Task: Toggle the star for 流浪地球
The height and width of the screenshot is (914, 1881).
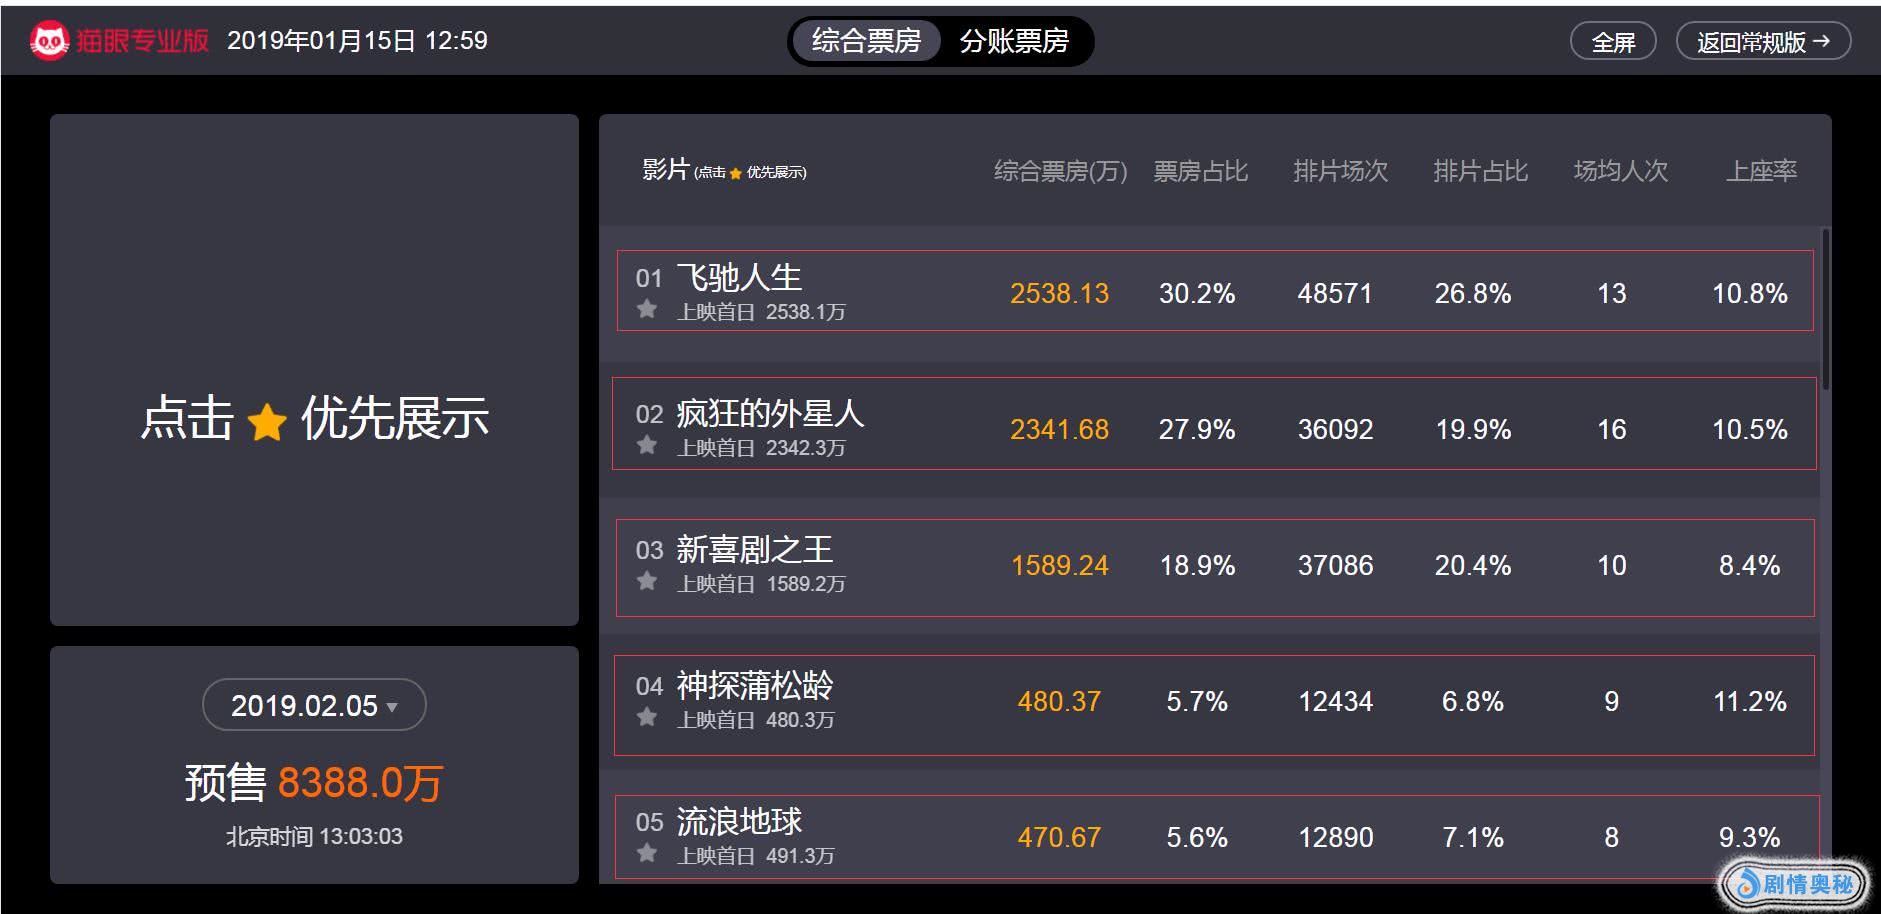Action: pyautogui.click(x=647, y=853)
